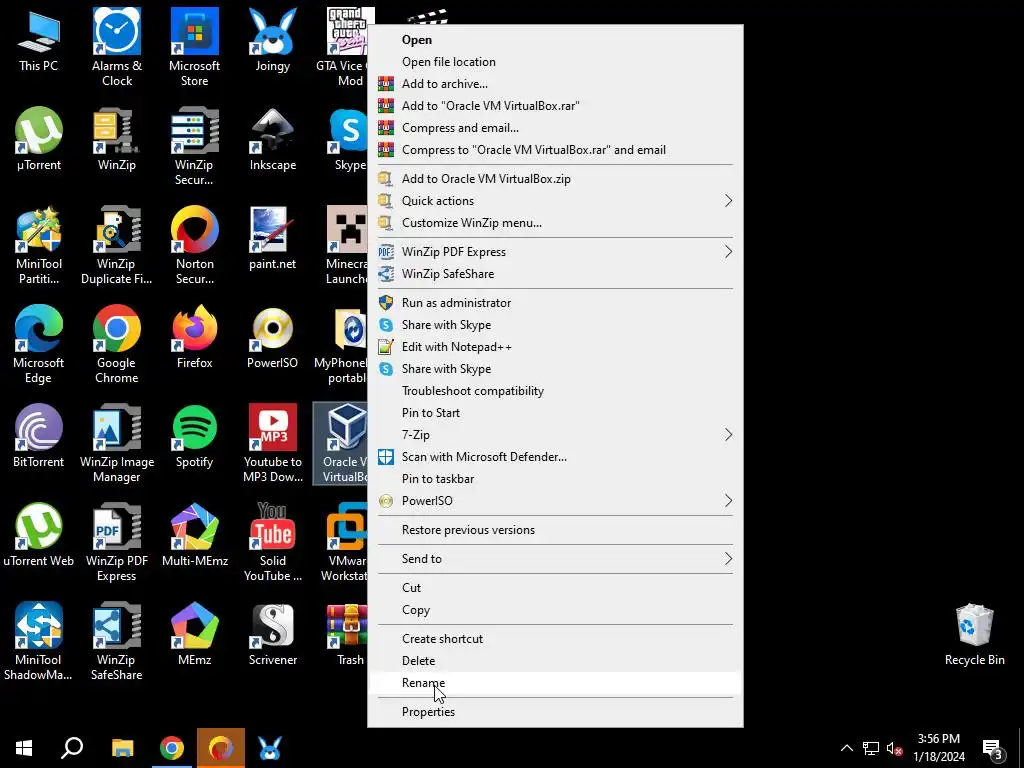Viewport: 1024px width, 768px height.
Task: Open the Windows Start menu
Action: (x=24, y=748)
